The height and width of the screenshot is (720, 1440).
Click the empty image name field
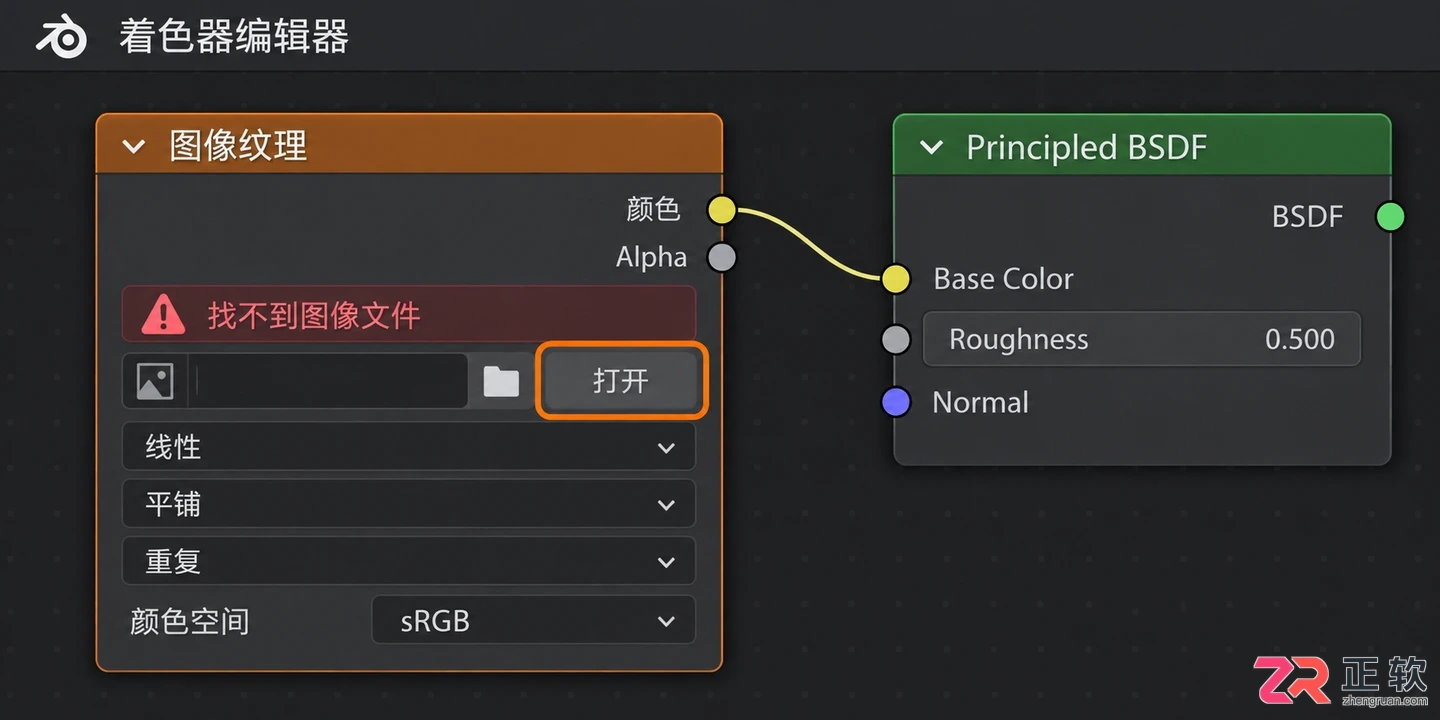click(x=327, y=381)
